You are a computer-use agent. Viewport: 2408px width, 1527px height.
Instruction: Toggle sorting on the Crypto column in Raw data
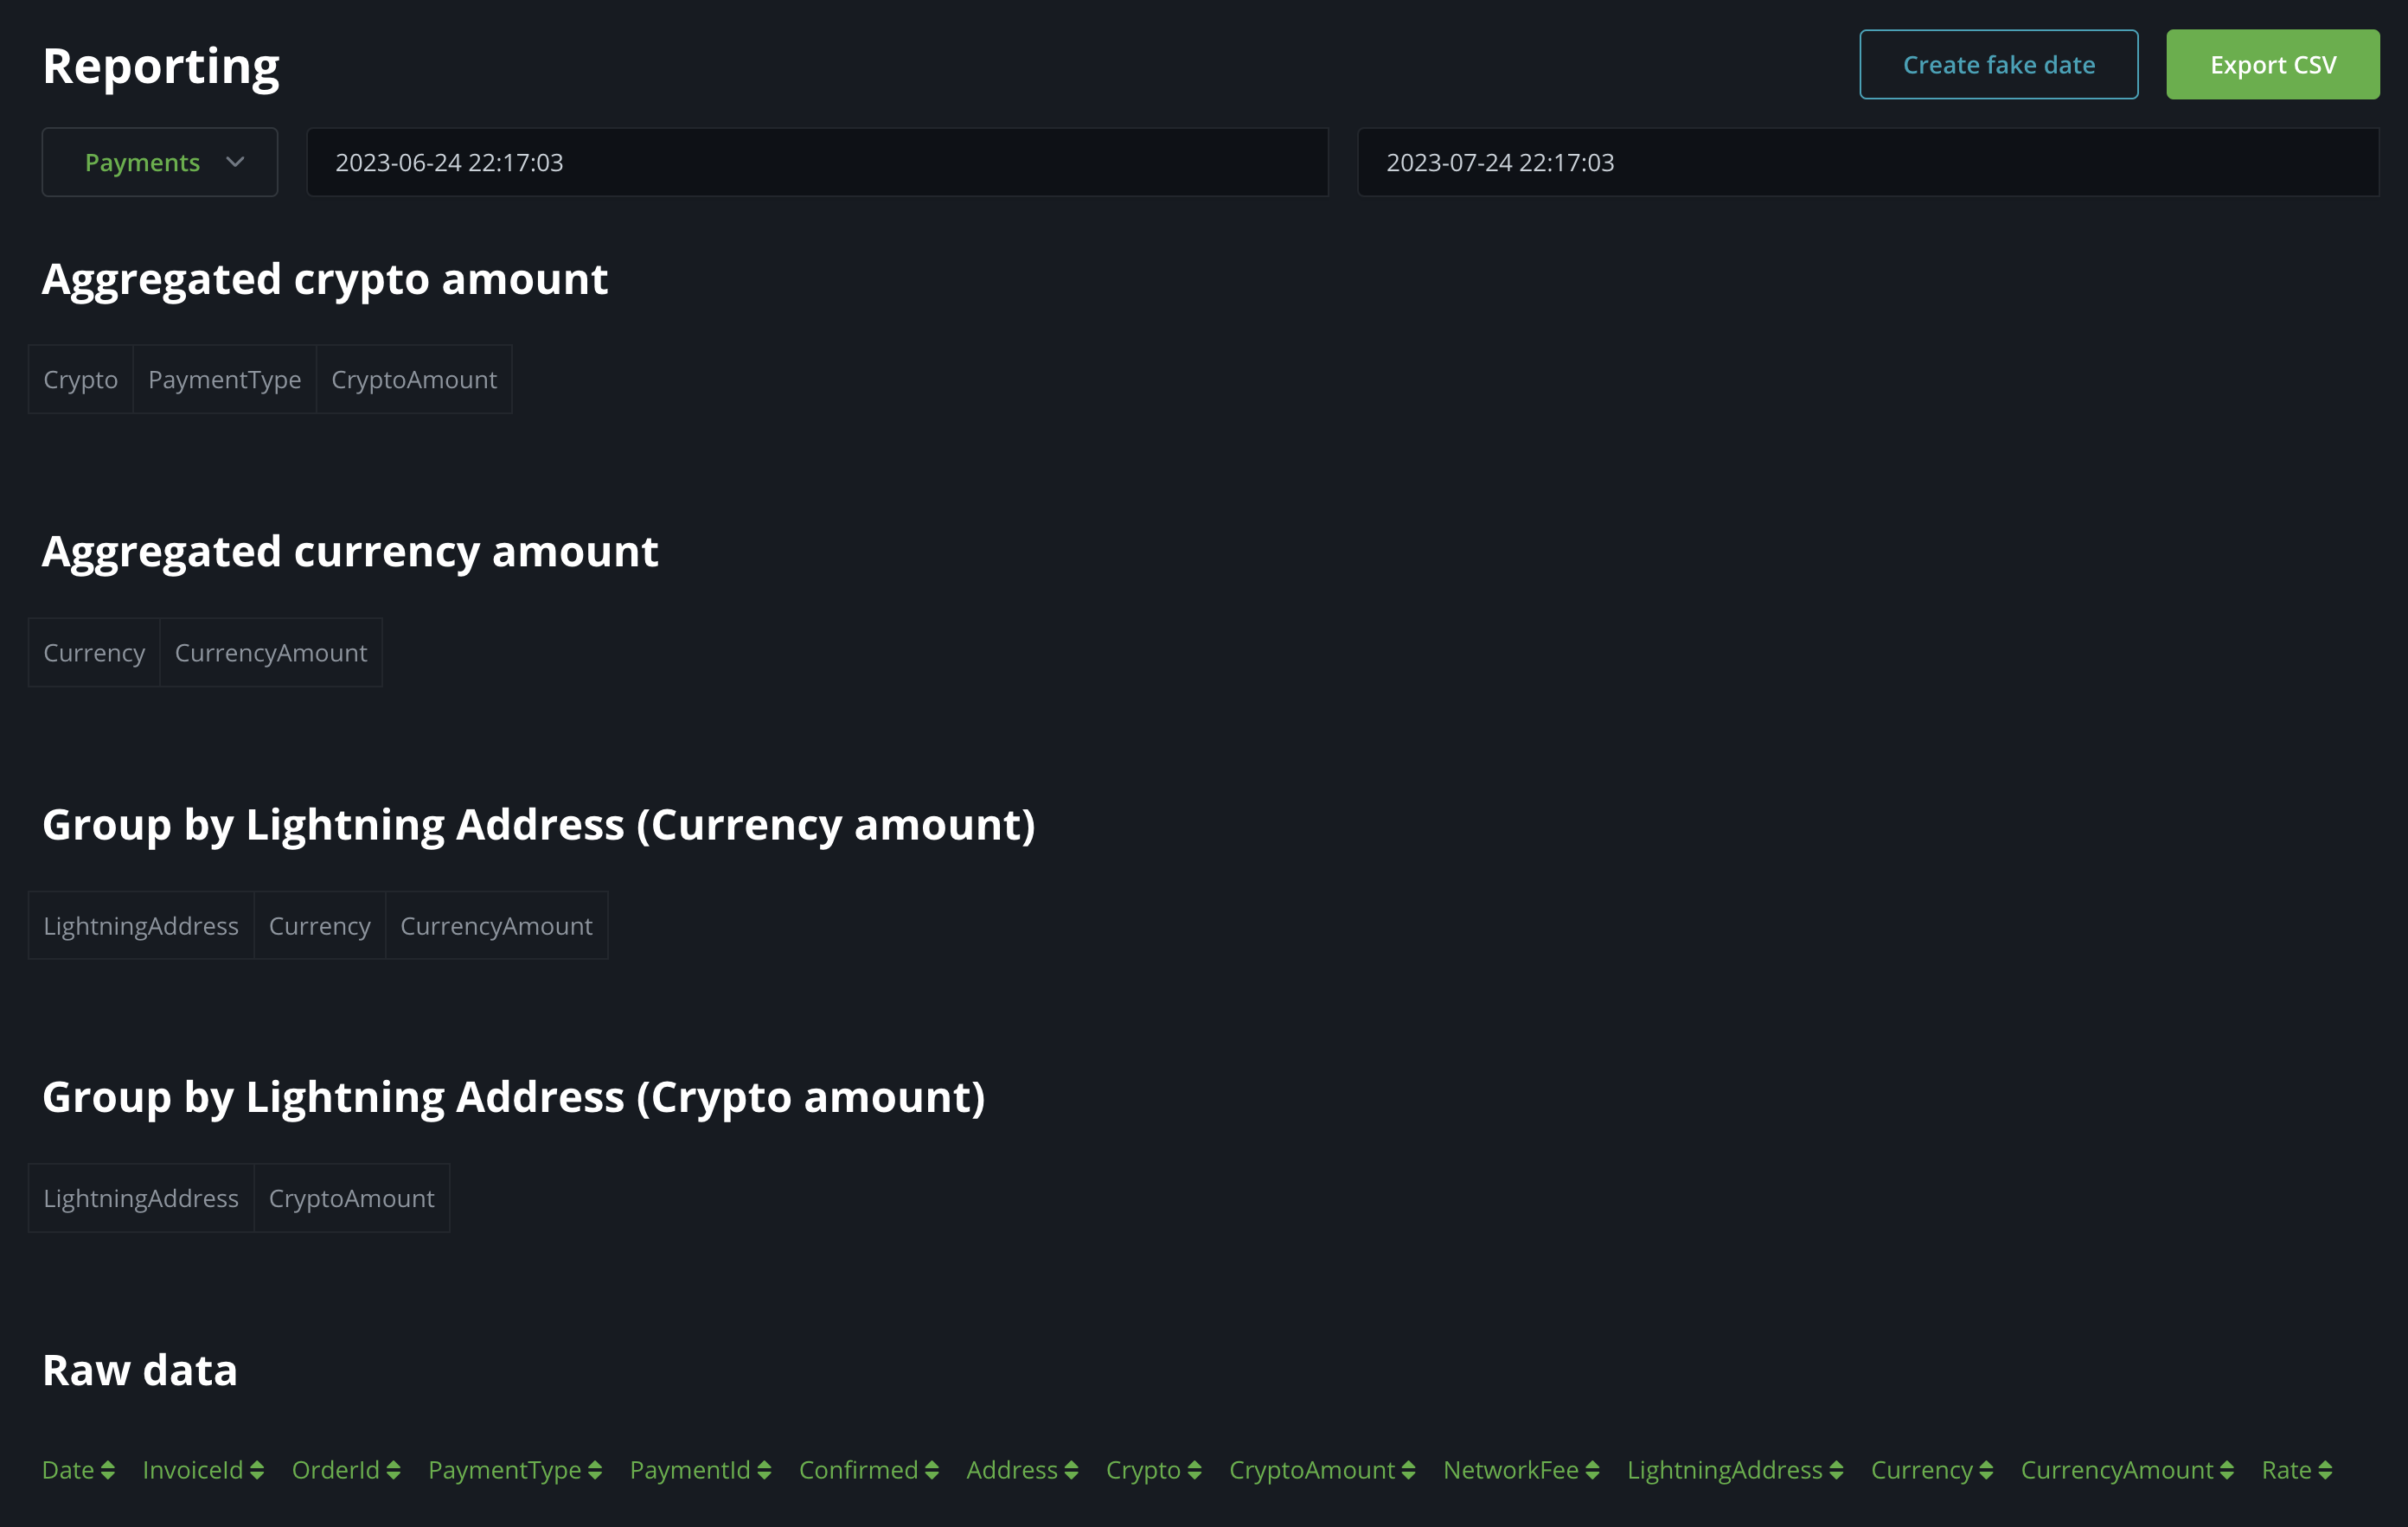pos(1197,1470)
